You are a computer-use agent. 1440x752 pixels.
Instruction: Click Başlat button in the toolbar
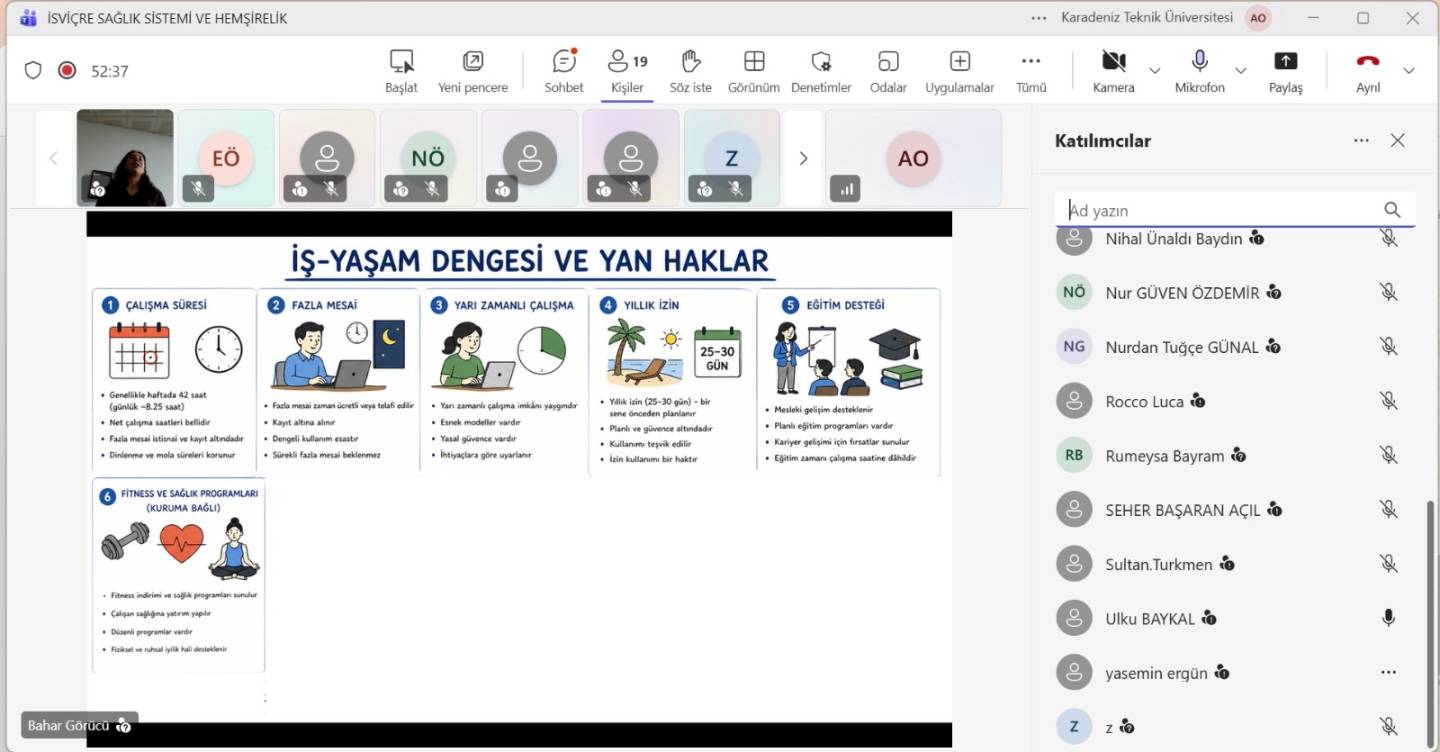[401, 62]
